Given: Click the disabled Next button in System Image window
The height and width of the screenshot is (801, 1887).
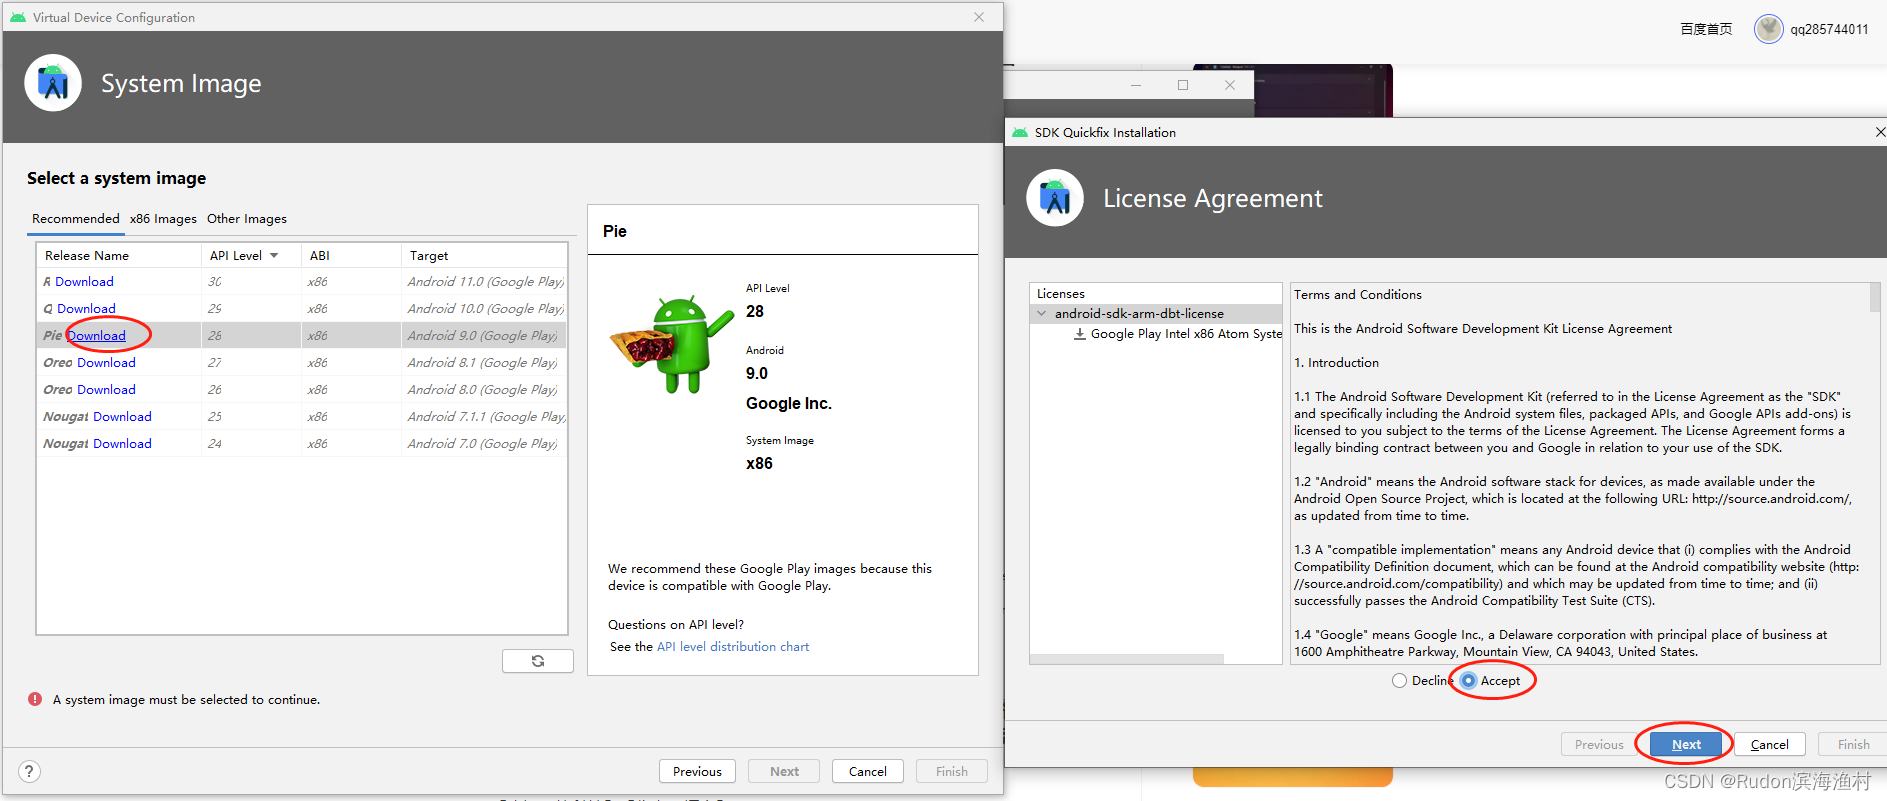Looking at the screenshot, I should point(784,771).
